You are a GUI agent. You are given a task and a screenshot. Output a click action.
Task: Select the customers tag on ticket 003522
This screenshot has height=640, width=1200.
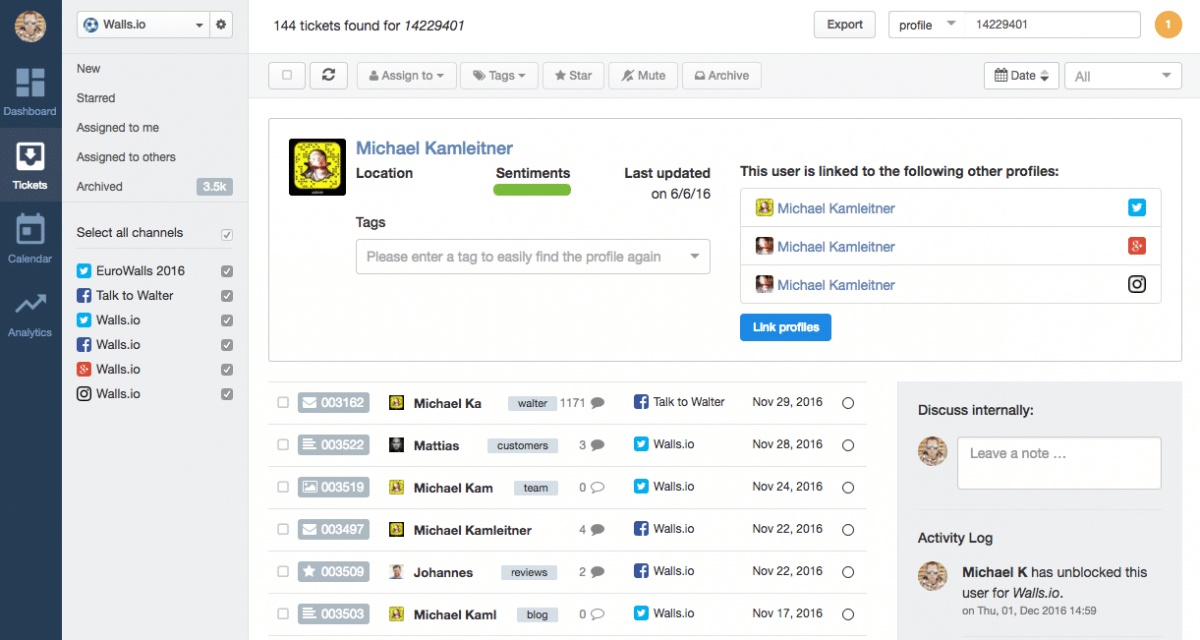pyautogui.click(x=522, y=445)
